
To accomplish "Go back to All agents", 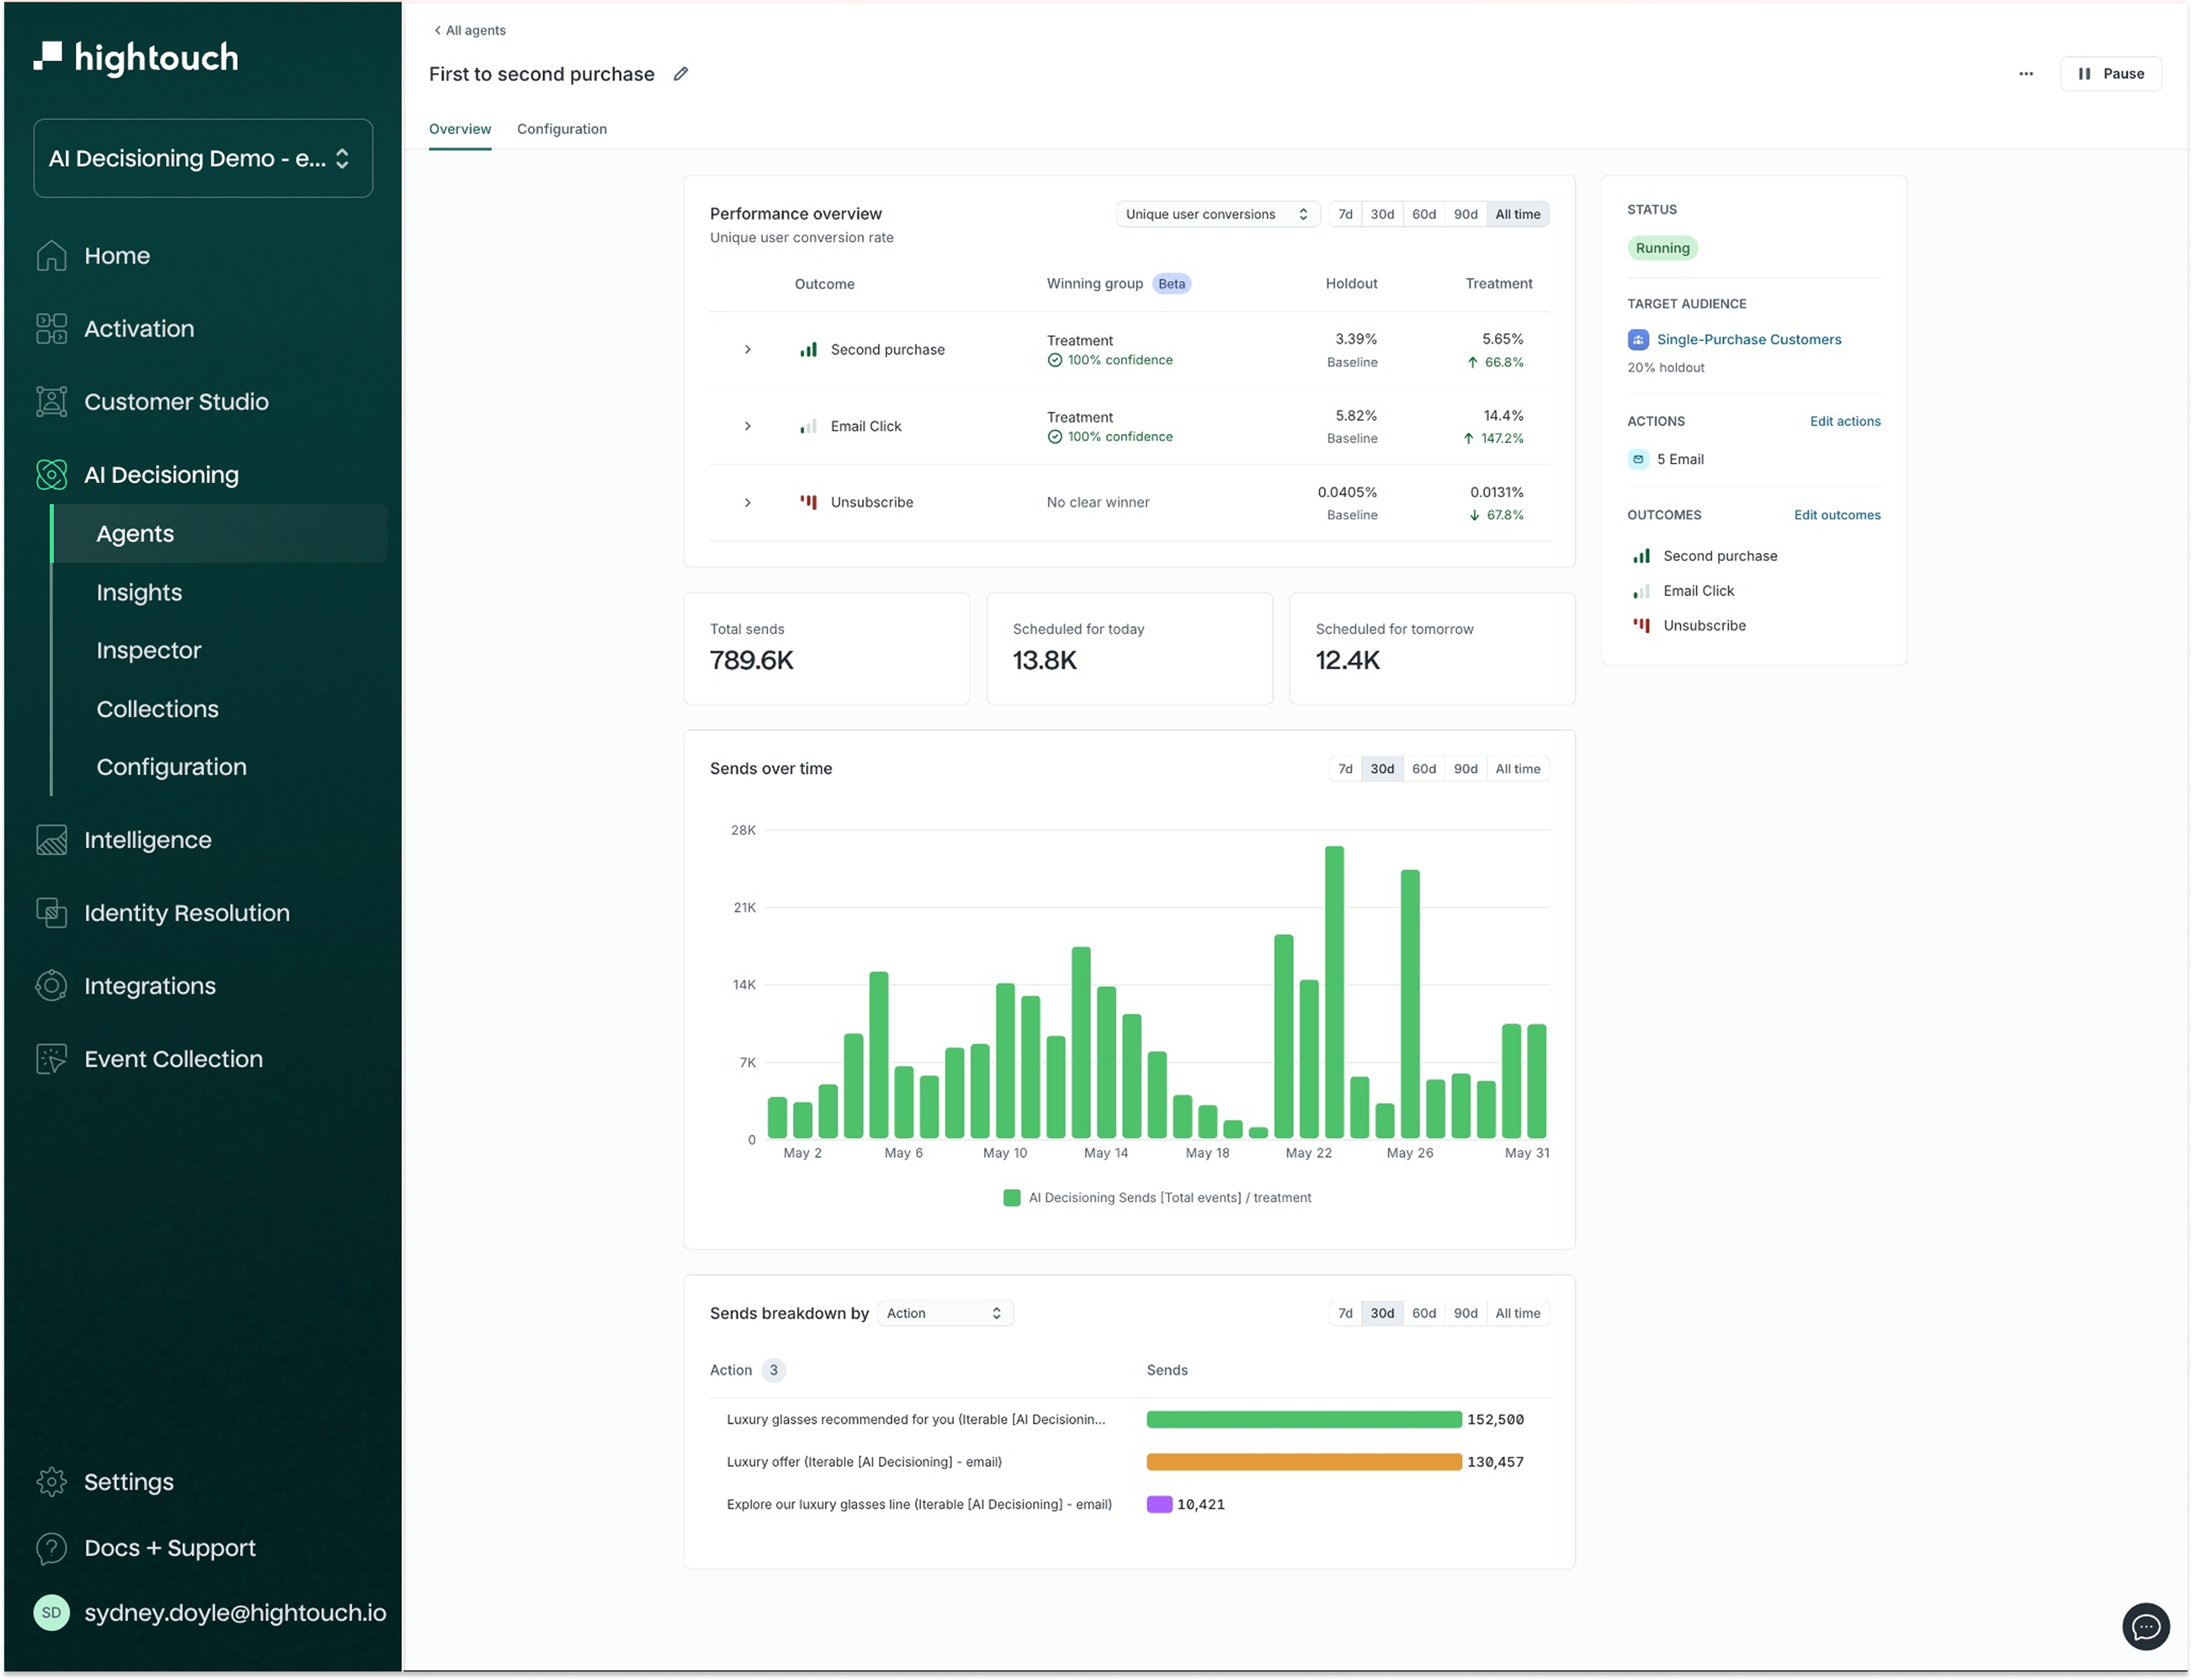I will (x=469, y=30).
